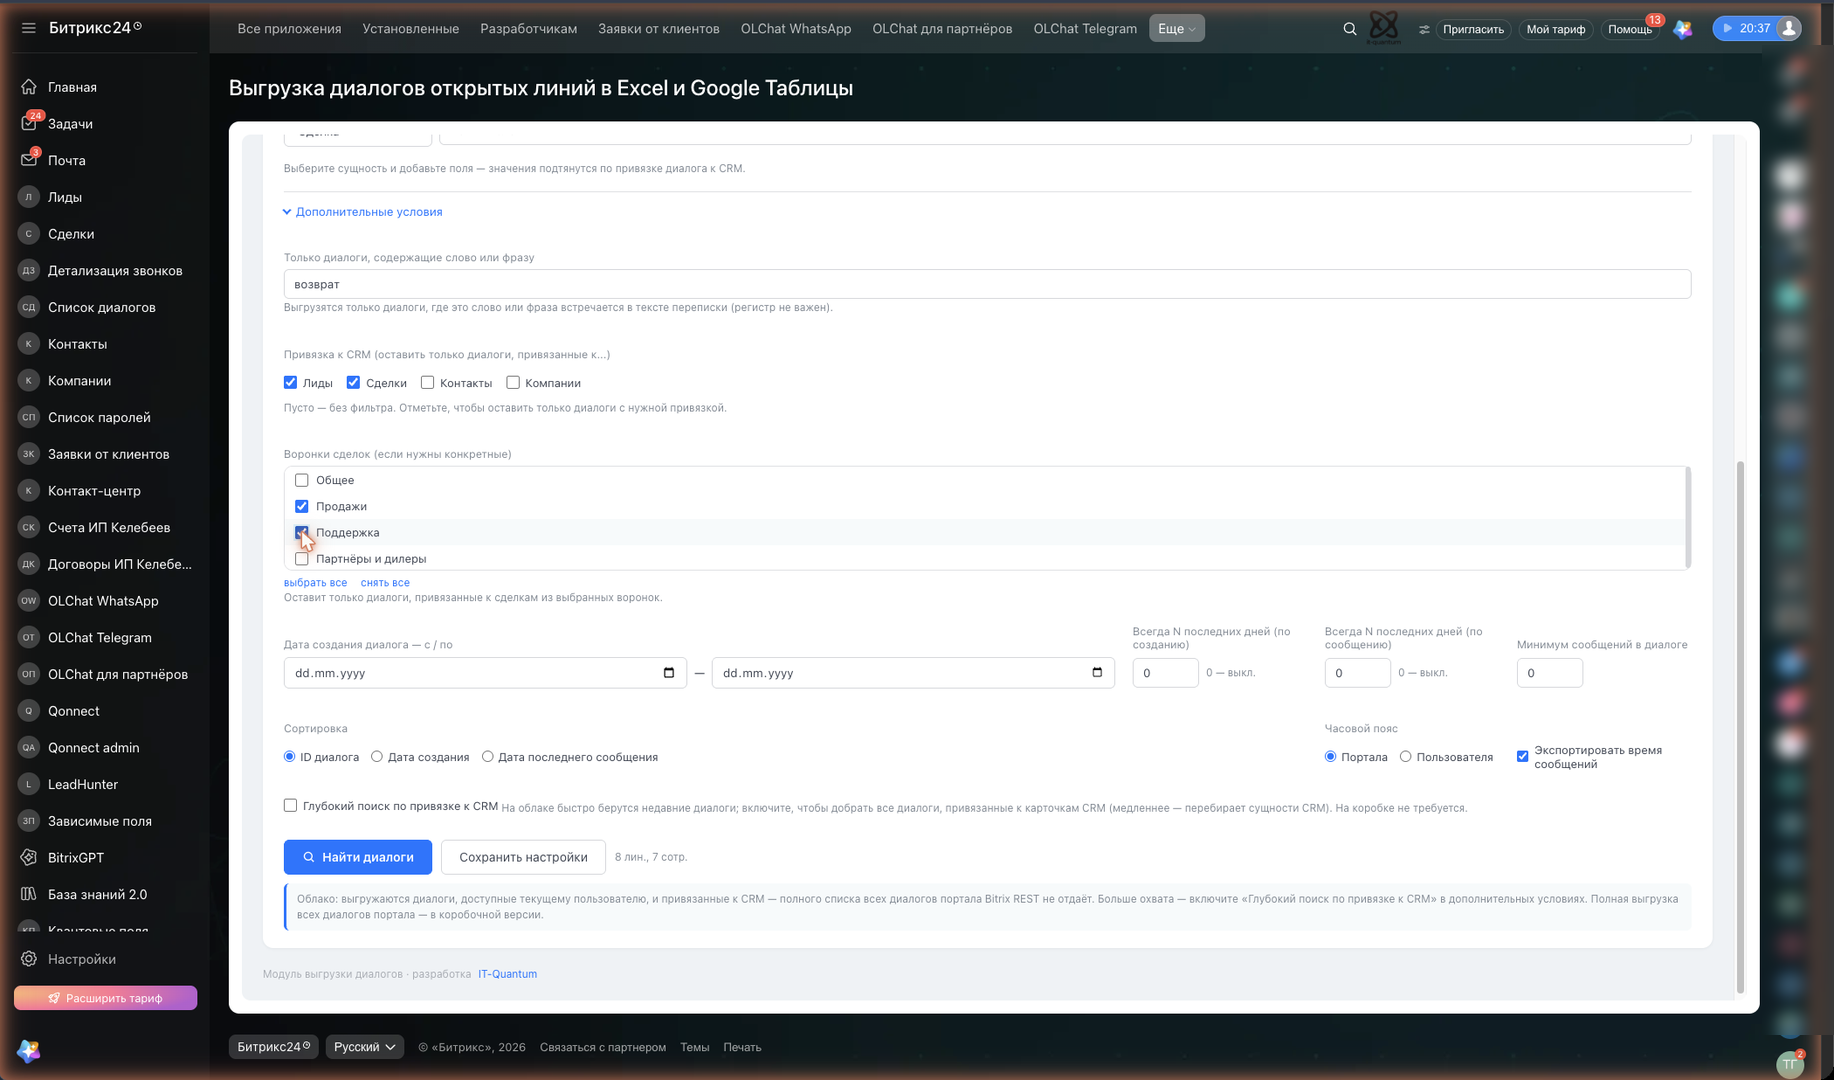Check the Контакты CRM binding checkbox
Screen dimensions: 1834x1080
point(427,382)
